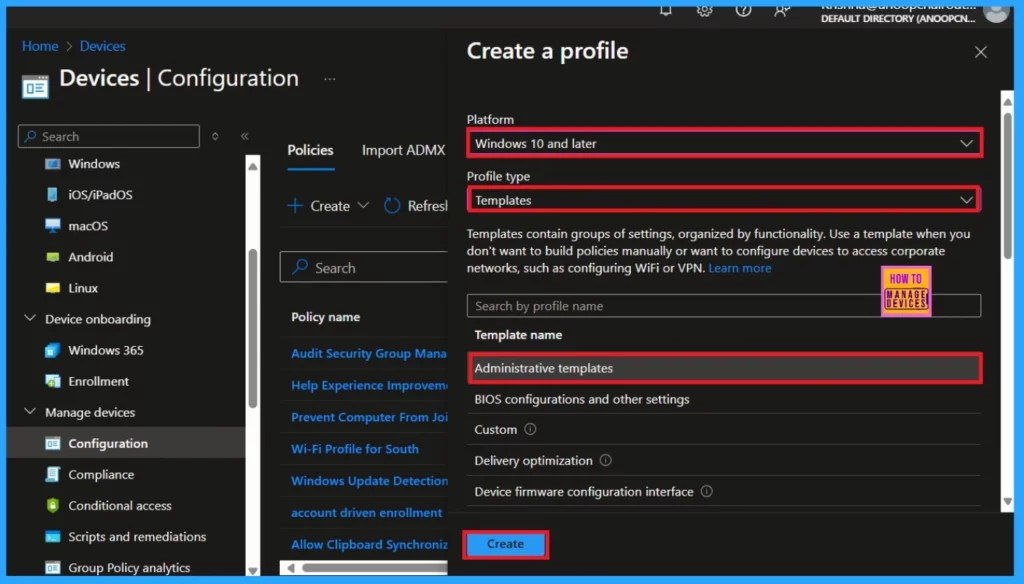Click the sidebar sort up-down arrows icon
1024x584 pixels.
pyautogui.click(x=215, y=137)
